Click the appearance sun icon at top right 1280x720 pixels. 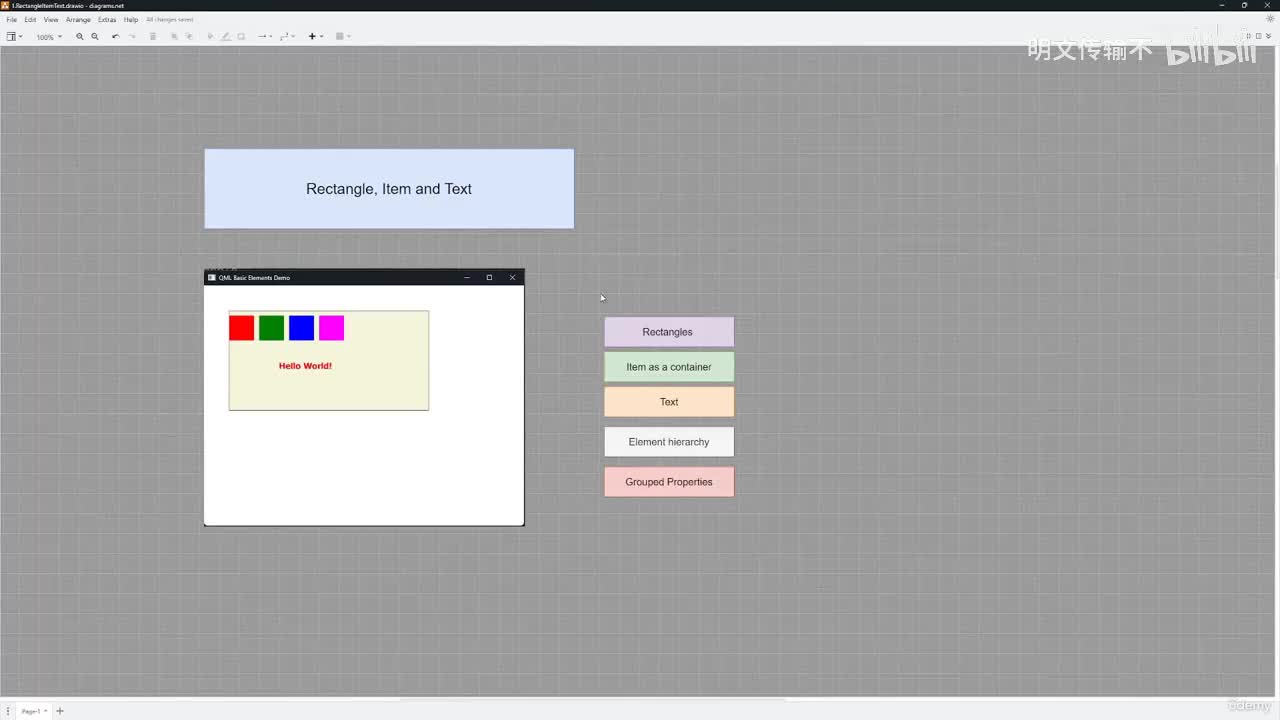click(1270, 19)
